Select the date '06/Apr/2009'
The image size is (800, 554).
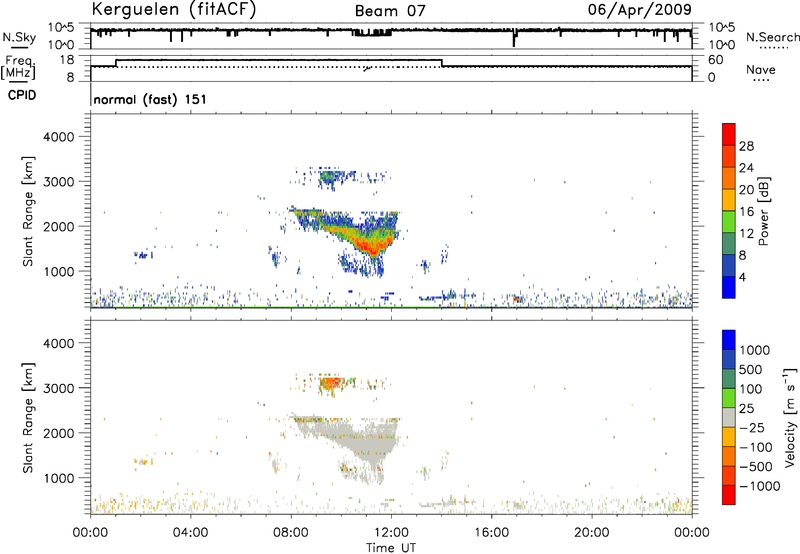[x=640, y=10]
